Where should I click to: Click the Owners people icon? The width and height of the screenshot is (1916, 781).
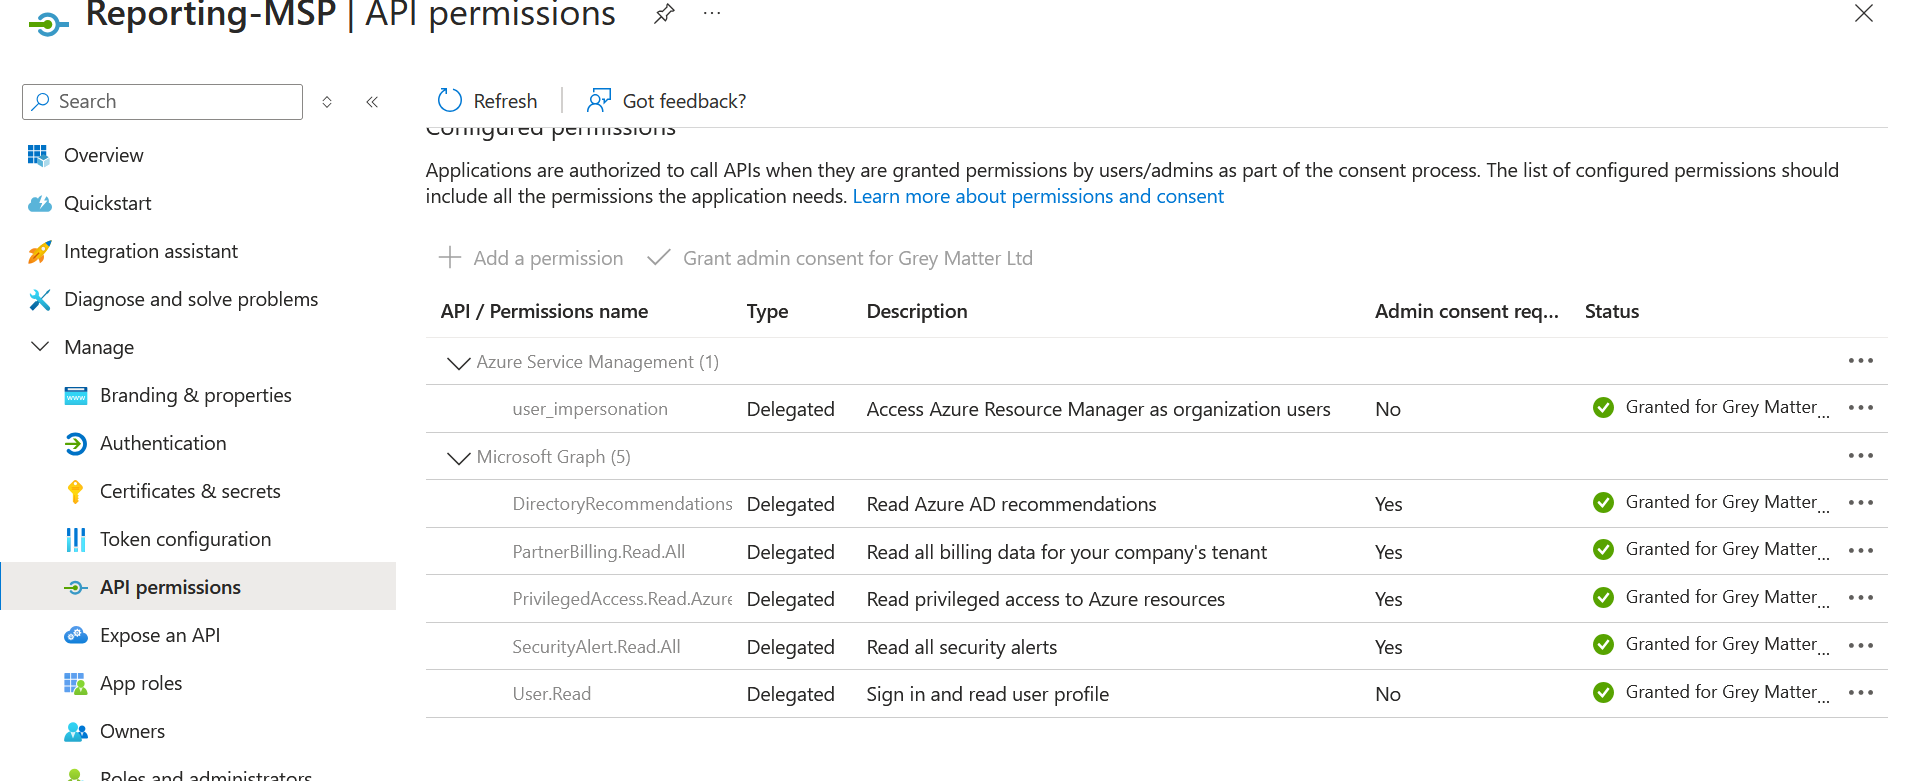coord(76,732)
